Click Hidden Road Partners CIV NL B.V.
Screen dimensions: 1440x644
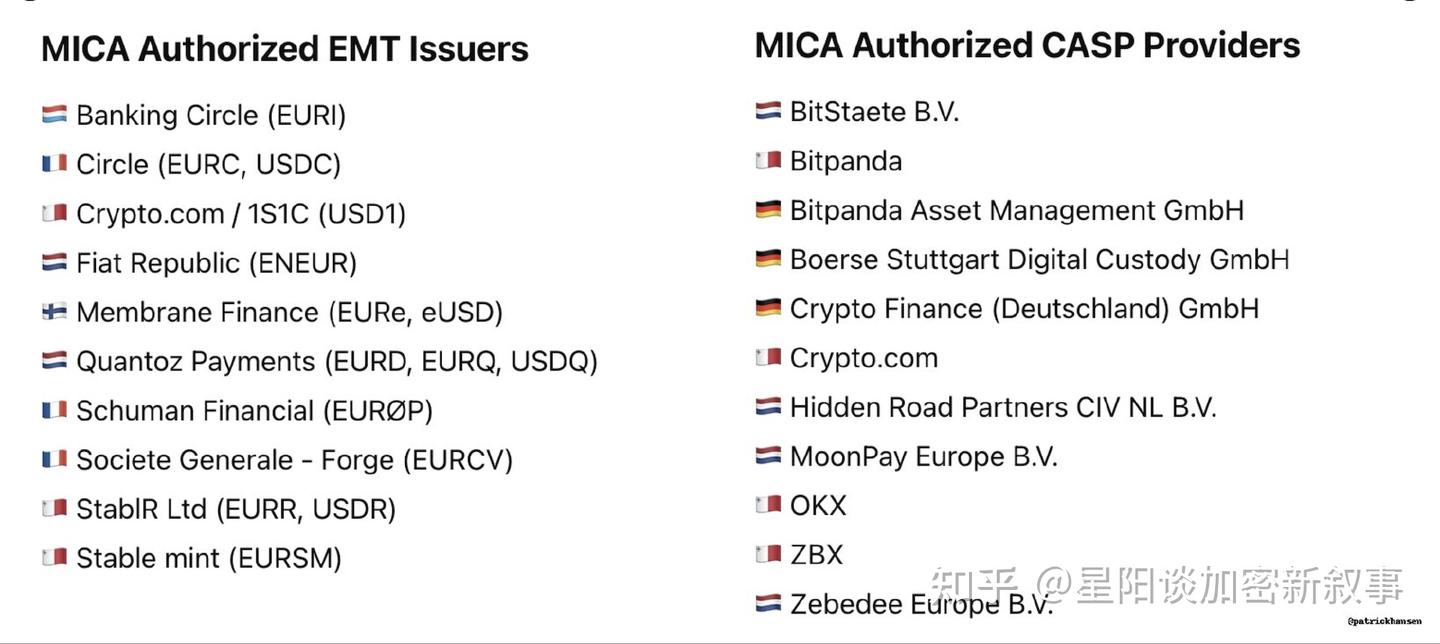click(x=1003, y=408)
